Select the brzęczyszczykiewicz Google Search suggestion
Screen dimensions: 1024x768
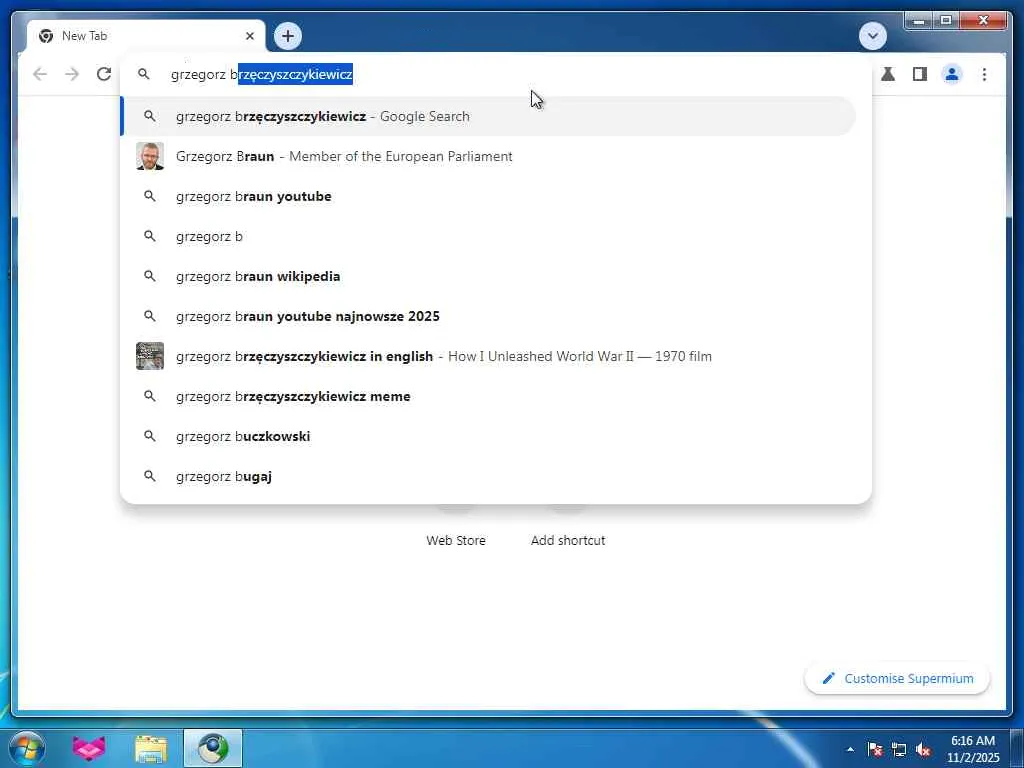click(488, 116)
